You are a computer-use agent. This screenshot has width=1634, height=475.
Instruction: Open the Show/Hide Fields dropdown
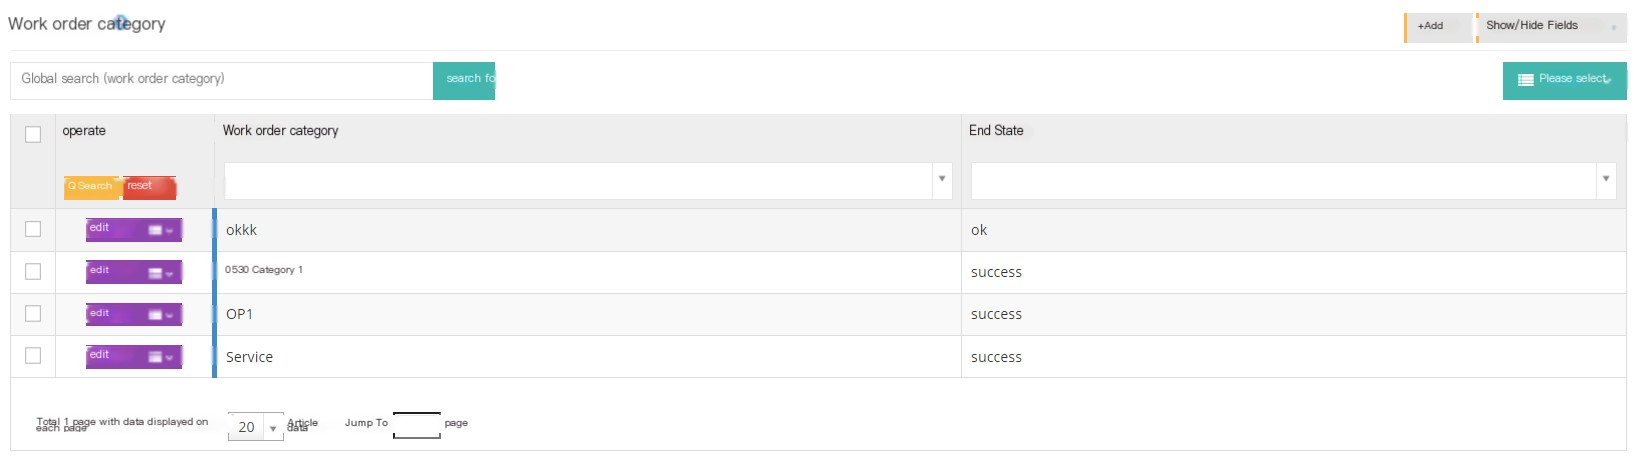1551,27
